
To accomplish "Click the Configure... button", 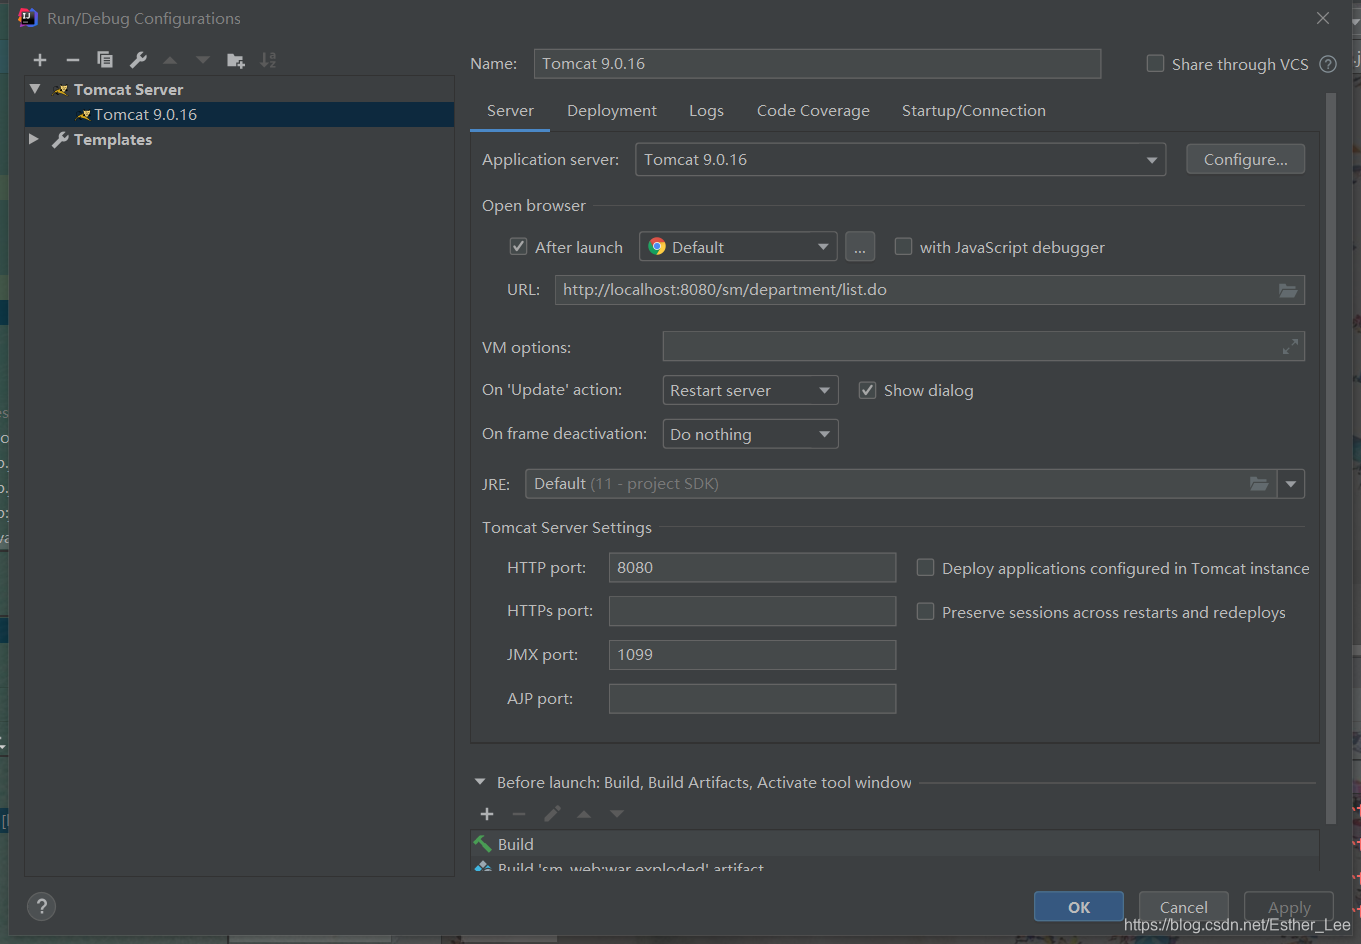I will click(1245, 159).
